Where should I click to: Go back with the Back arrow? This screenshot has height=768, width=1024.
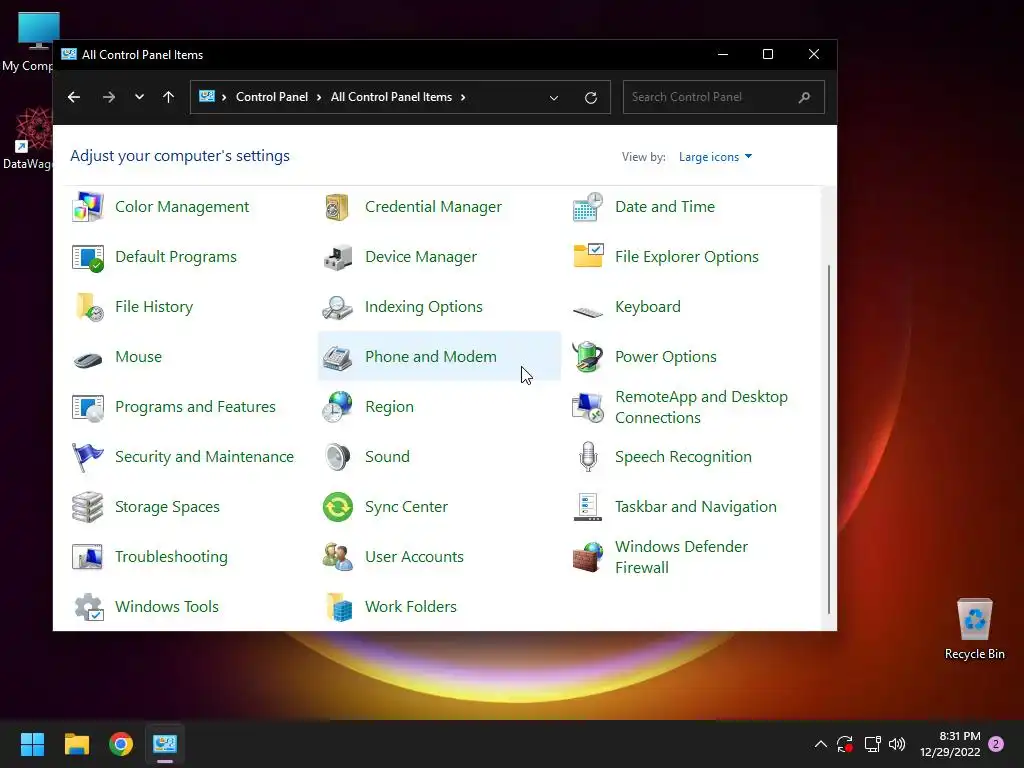(x=74, y=97)
